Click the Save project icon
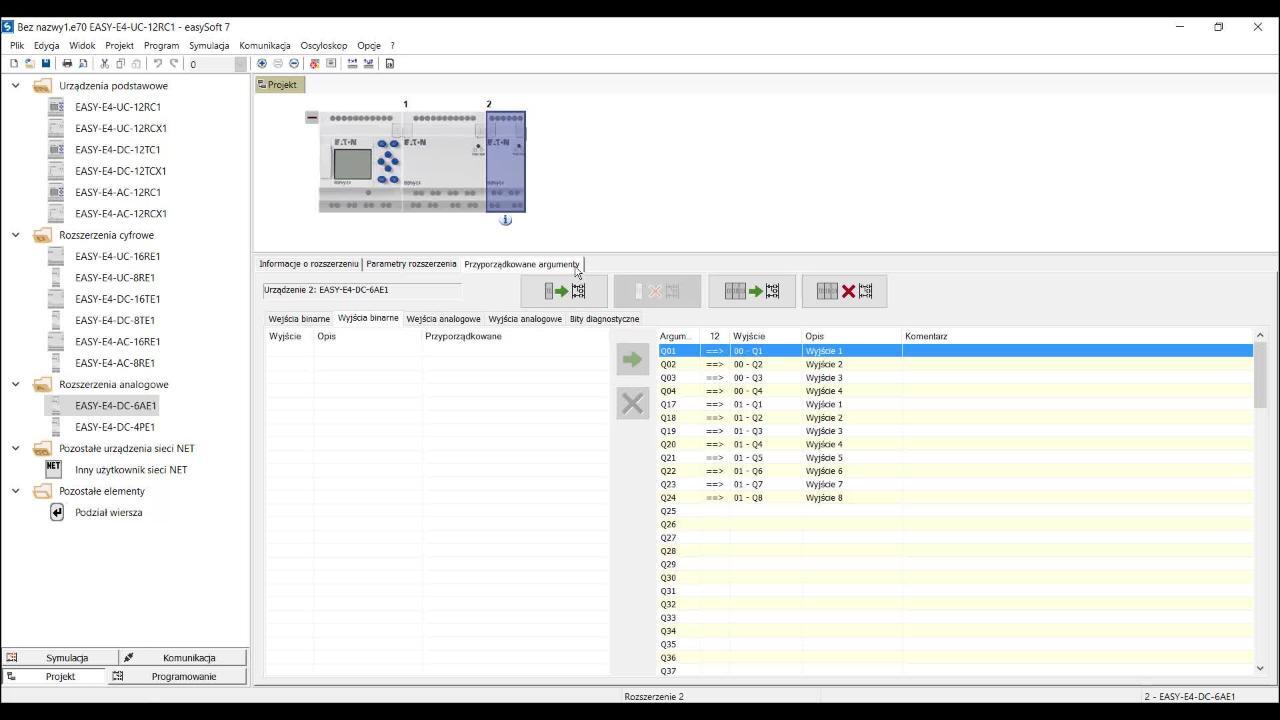This screenshot has width=1280, height=720. (45, 64)
